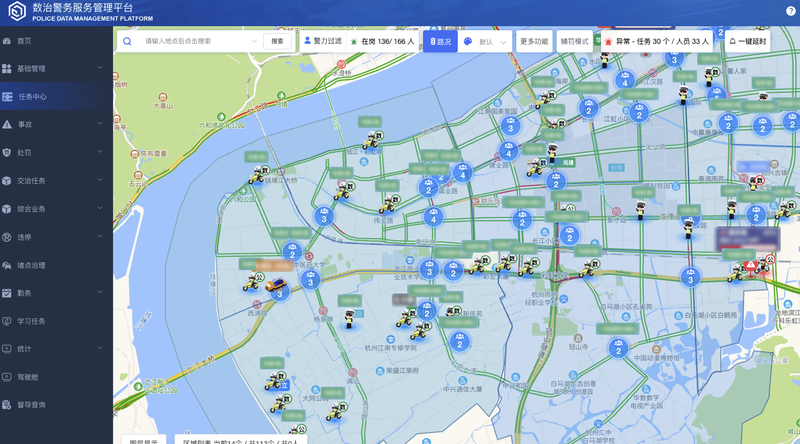The image size is (800, 444).
Task: Click the 勤务 calendar icon
Action: [7, 293]
